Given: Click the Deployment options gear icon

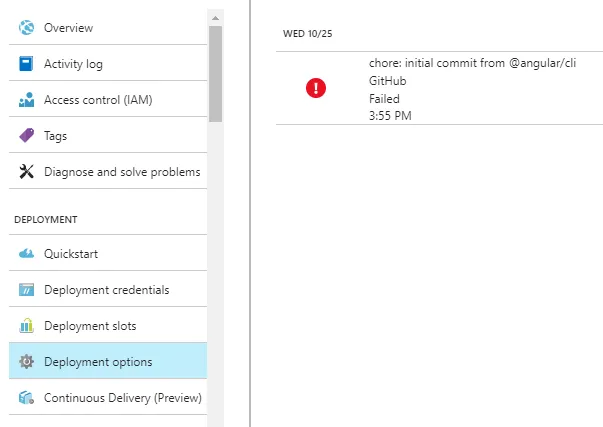Looking at the screenshot, I should pyautogui.click(x=26, y=362).
